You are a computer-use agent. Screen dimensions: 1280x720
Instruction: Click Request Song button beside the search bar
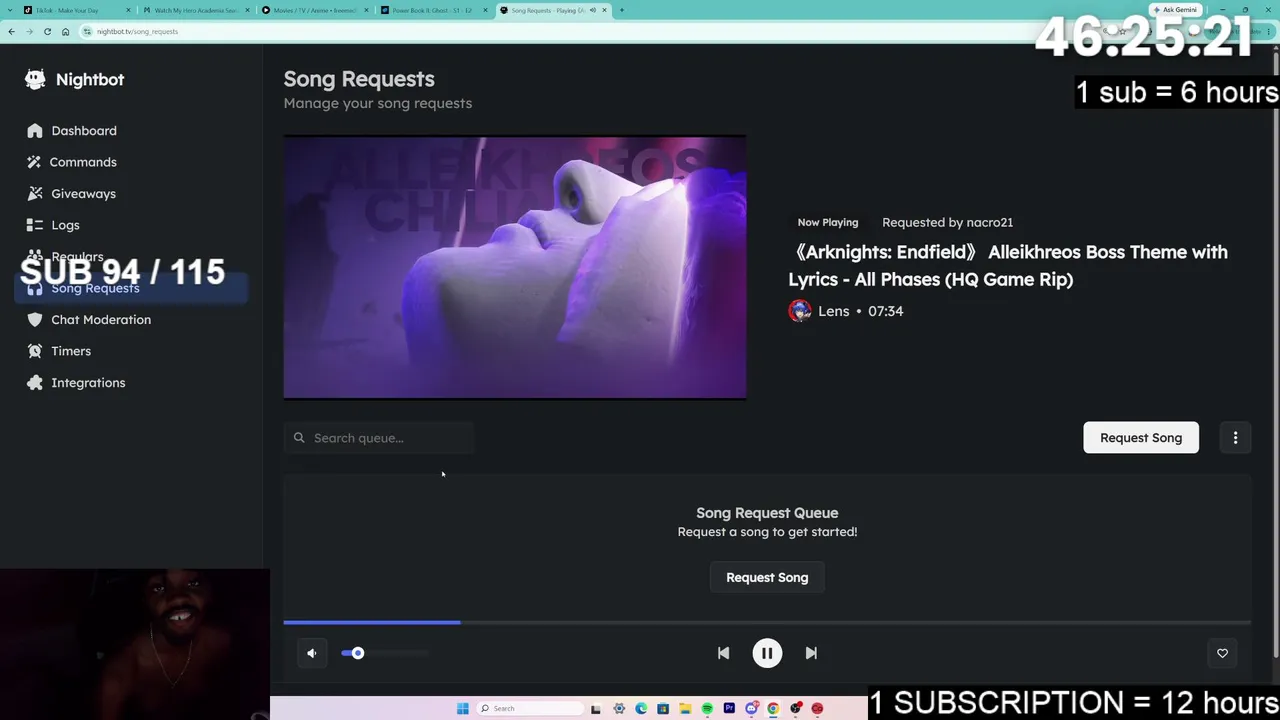tap(1141, 438)
